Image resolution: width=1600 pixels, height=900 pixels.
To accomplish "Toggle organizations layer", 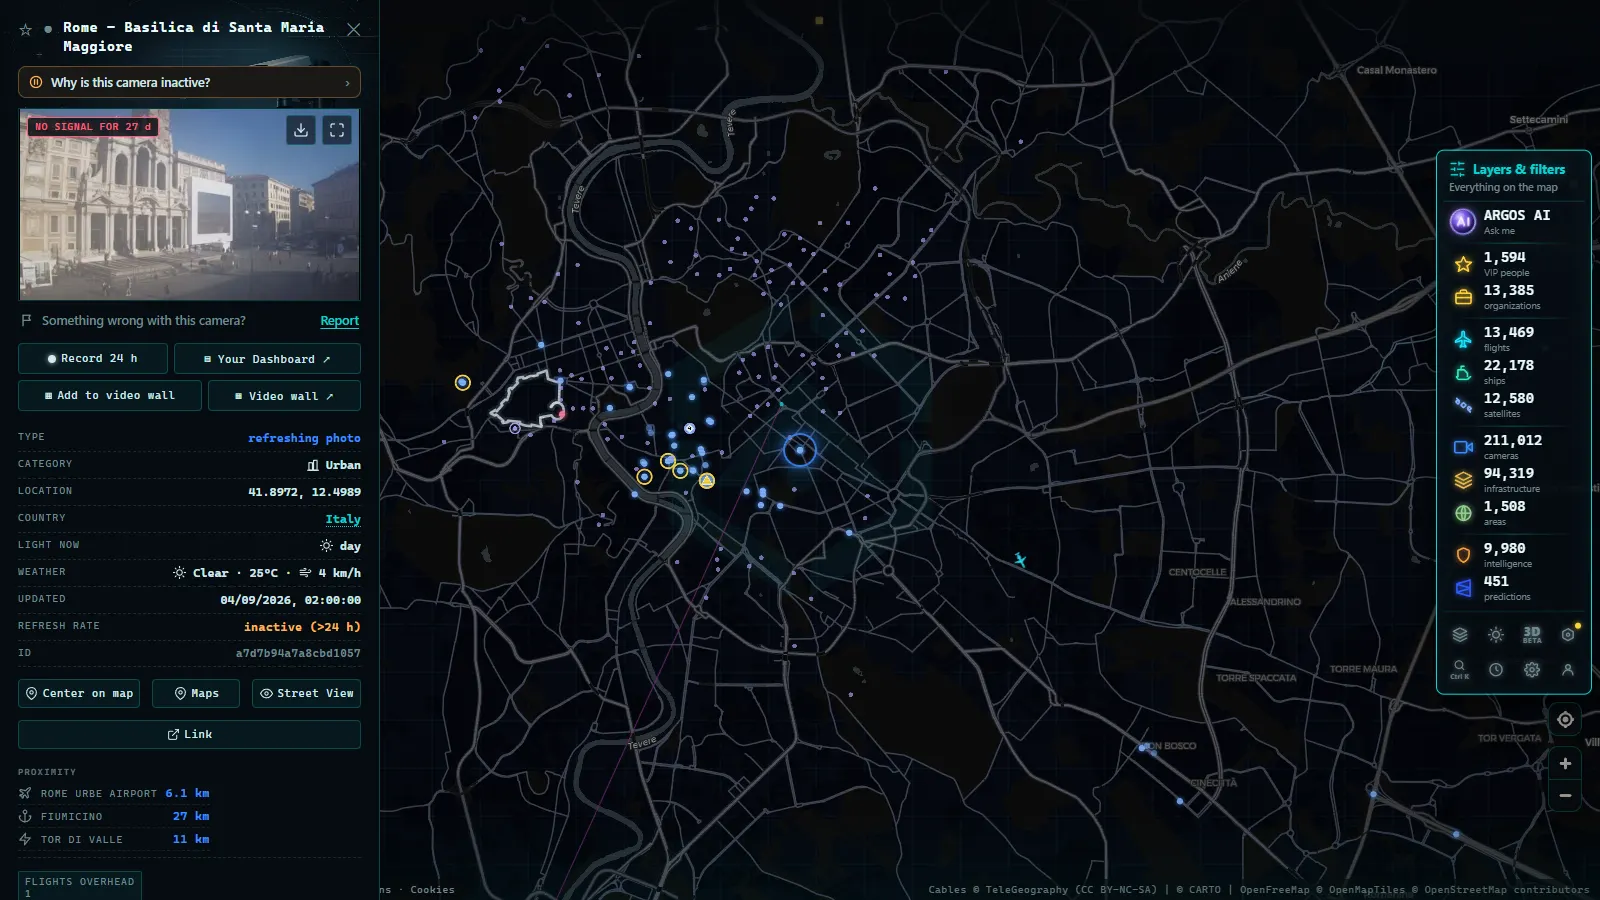I will [x=1514, y=297].
